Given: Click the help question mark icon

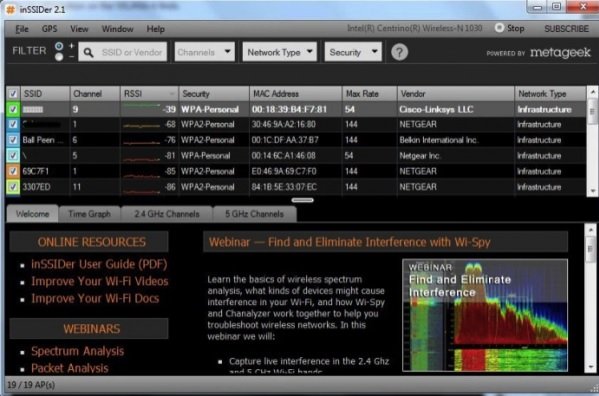Looking at the screenshot, I should tap(399, 52).
